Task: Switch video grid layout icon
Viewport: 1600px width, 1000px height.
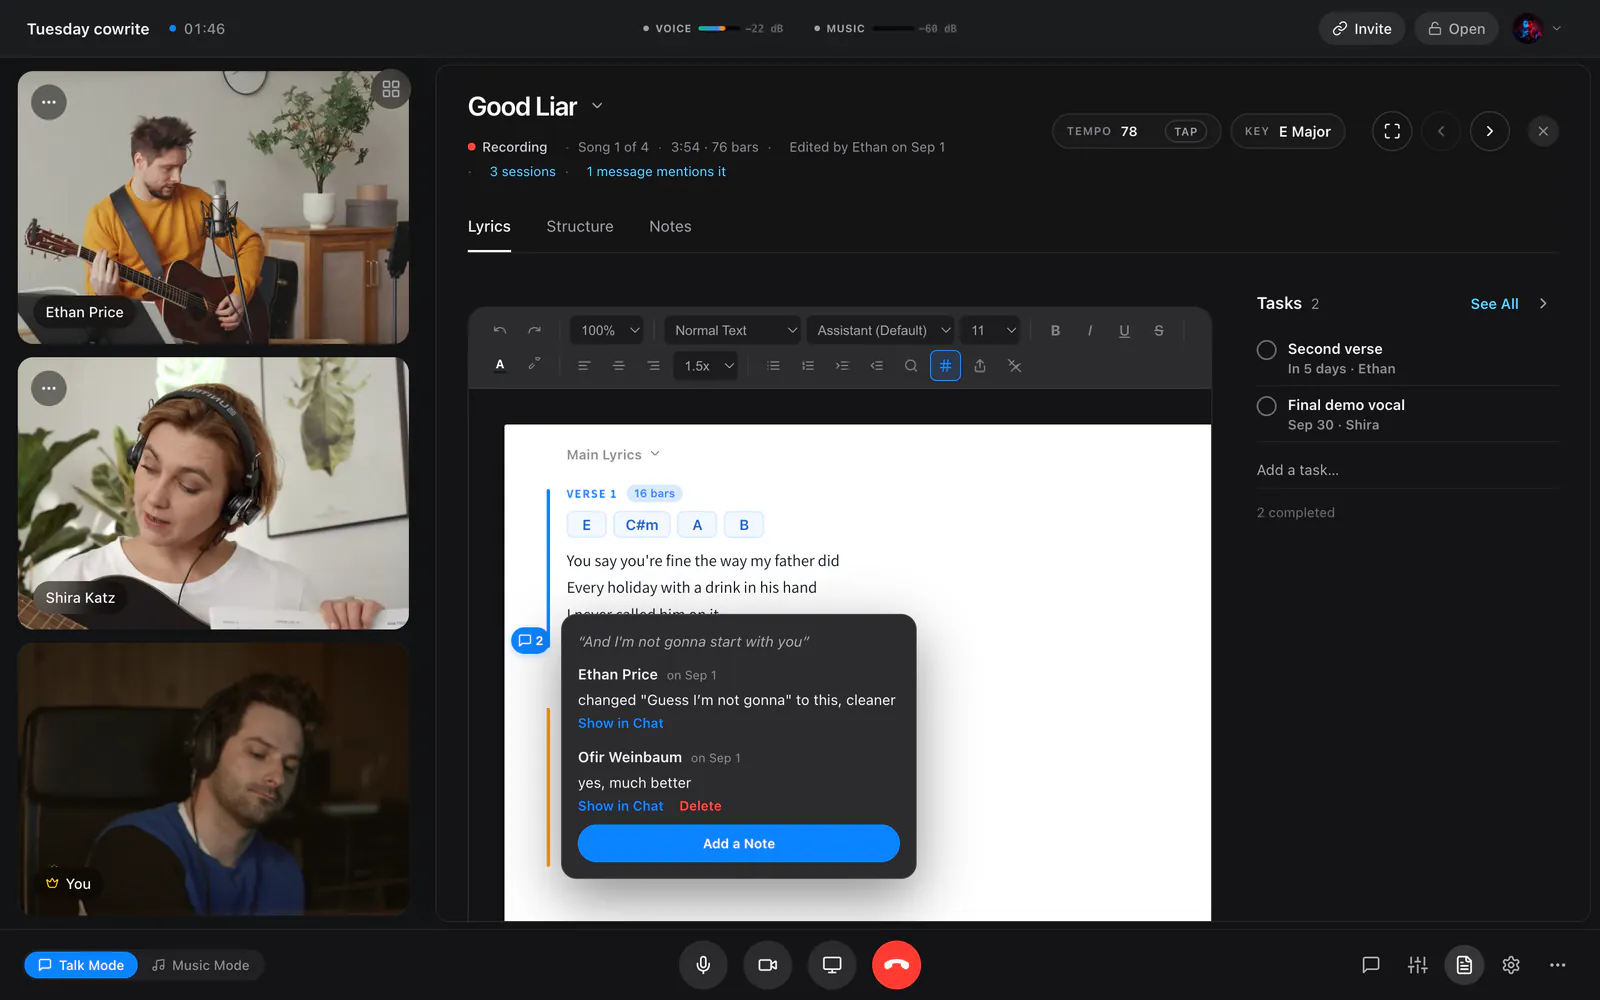Action: click(x=391, y=89)
